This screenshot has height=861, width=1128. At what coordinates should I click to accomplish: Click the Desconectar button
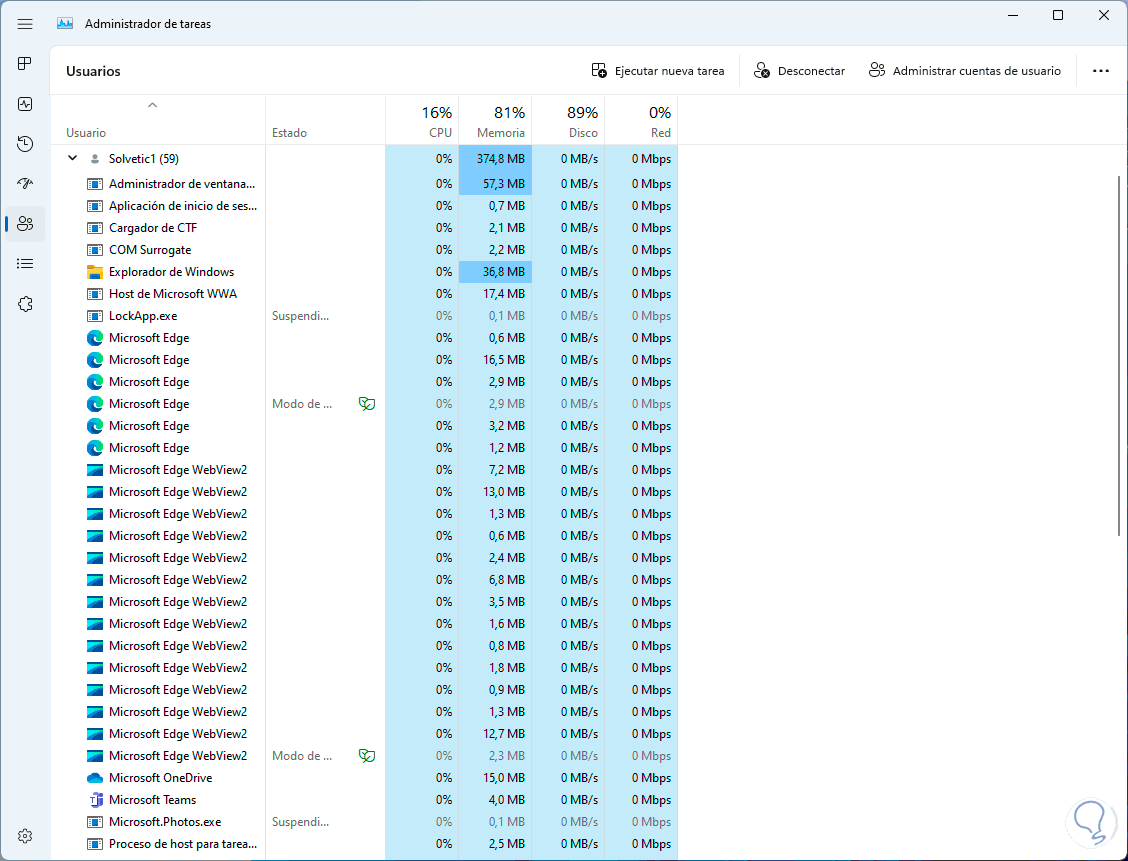(799, 70)
